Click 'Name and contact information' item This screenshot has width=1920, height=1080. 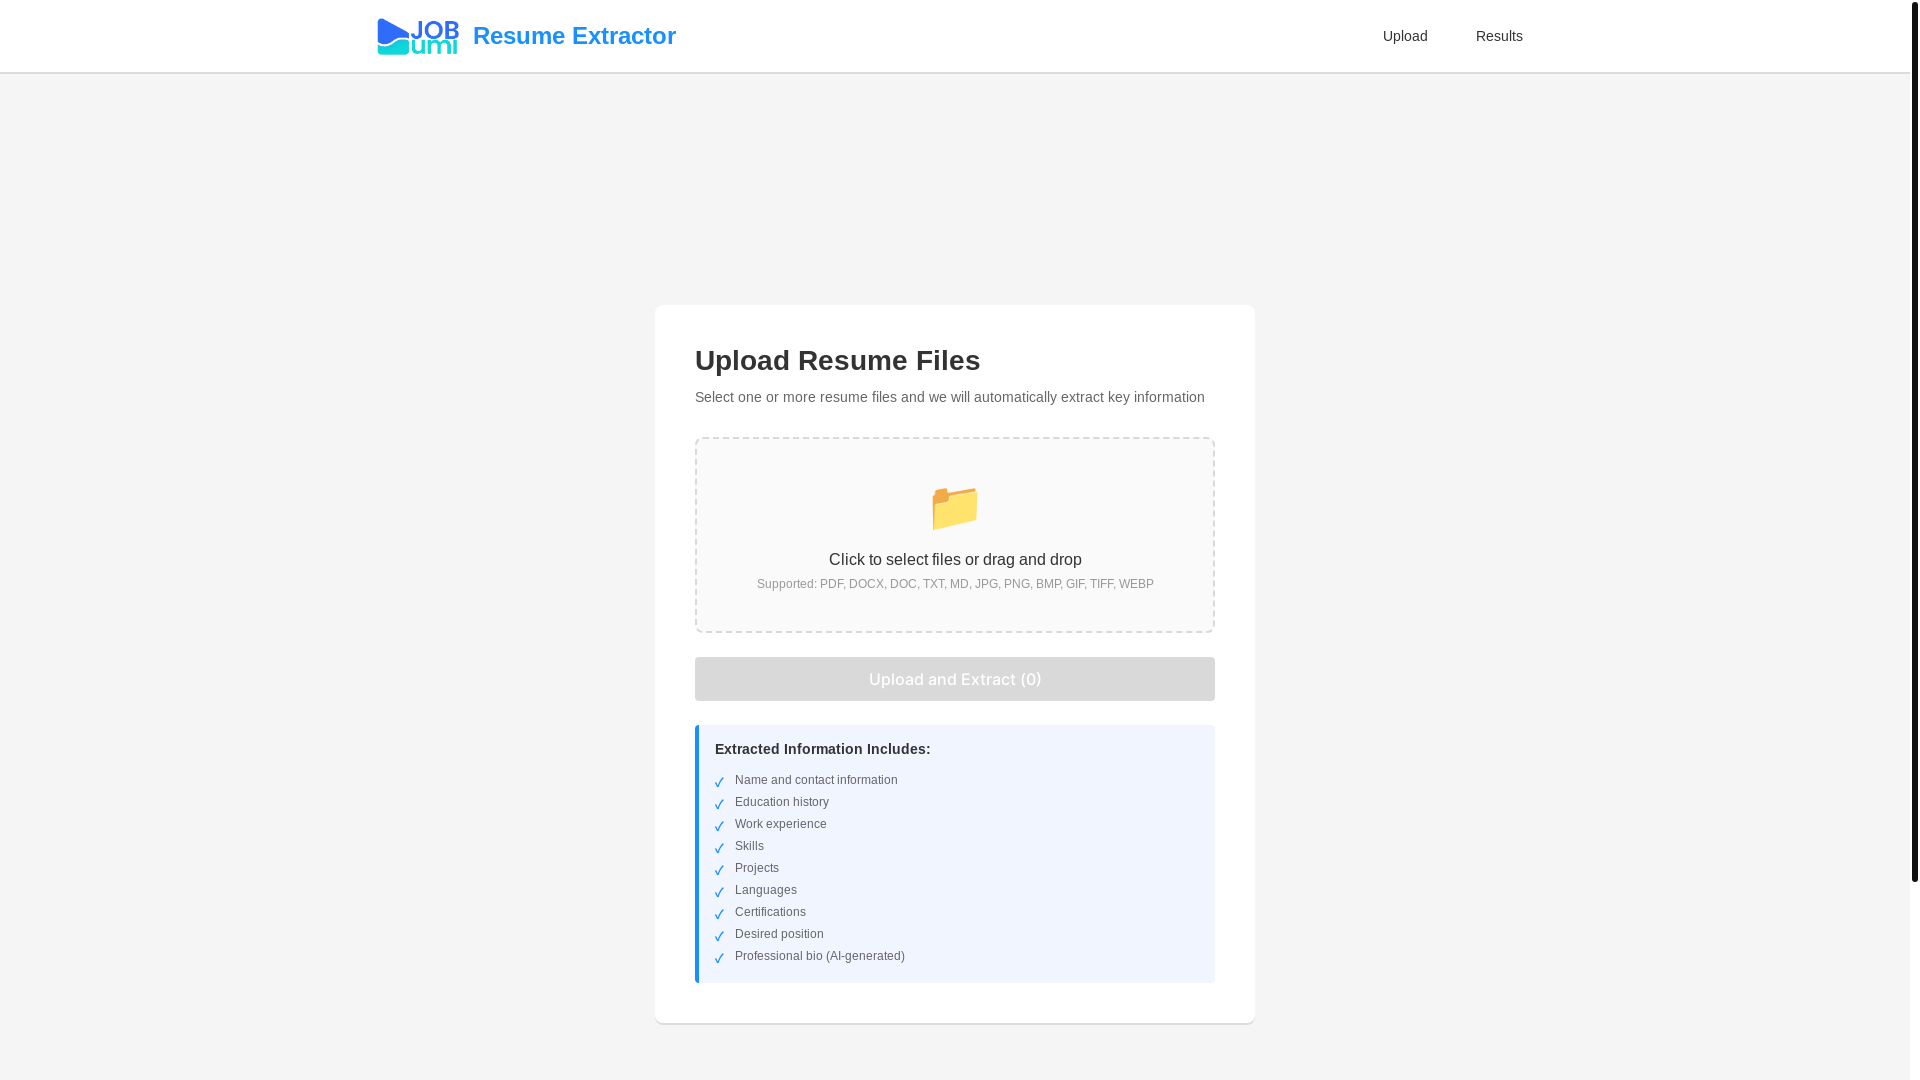(x=816, y=780)
